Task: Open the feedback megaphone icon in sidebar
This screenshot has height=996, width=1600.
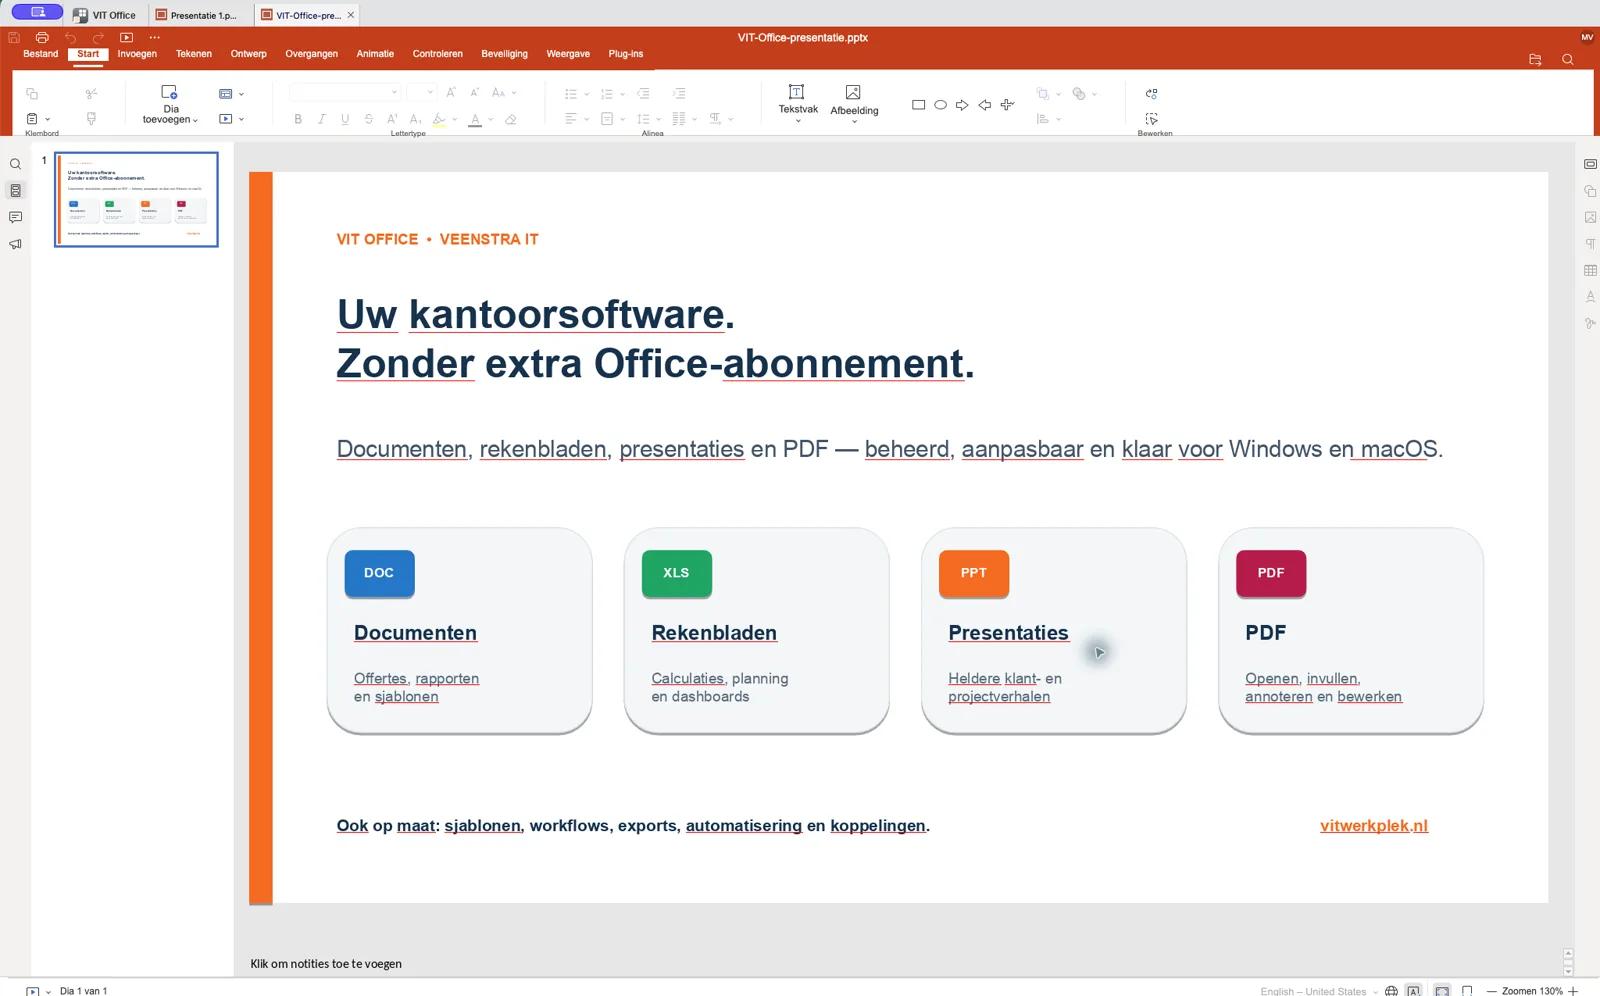Action: click(15, 244)
